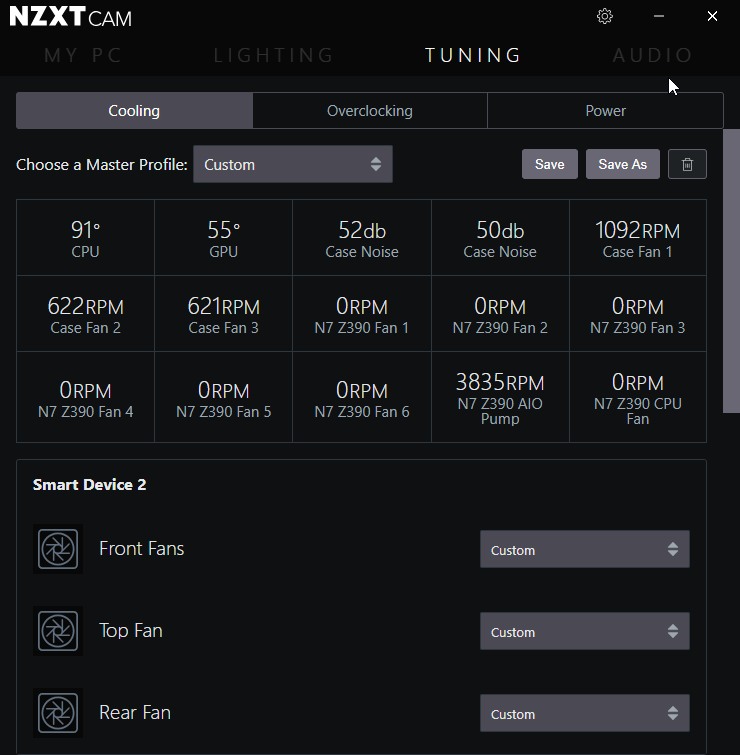Screen dimensions: 740x755
Task: Click the N7 Z390 Fan 6 tile
Action: point(362,397)
